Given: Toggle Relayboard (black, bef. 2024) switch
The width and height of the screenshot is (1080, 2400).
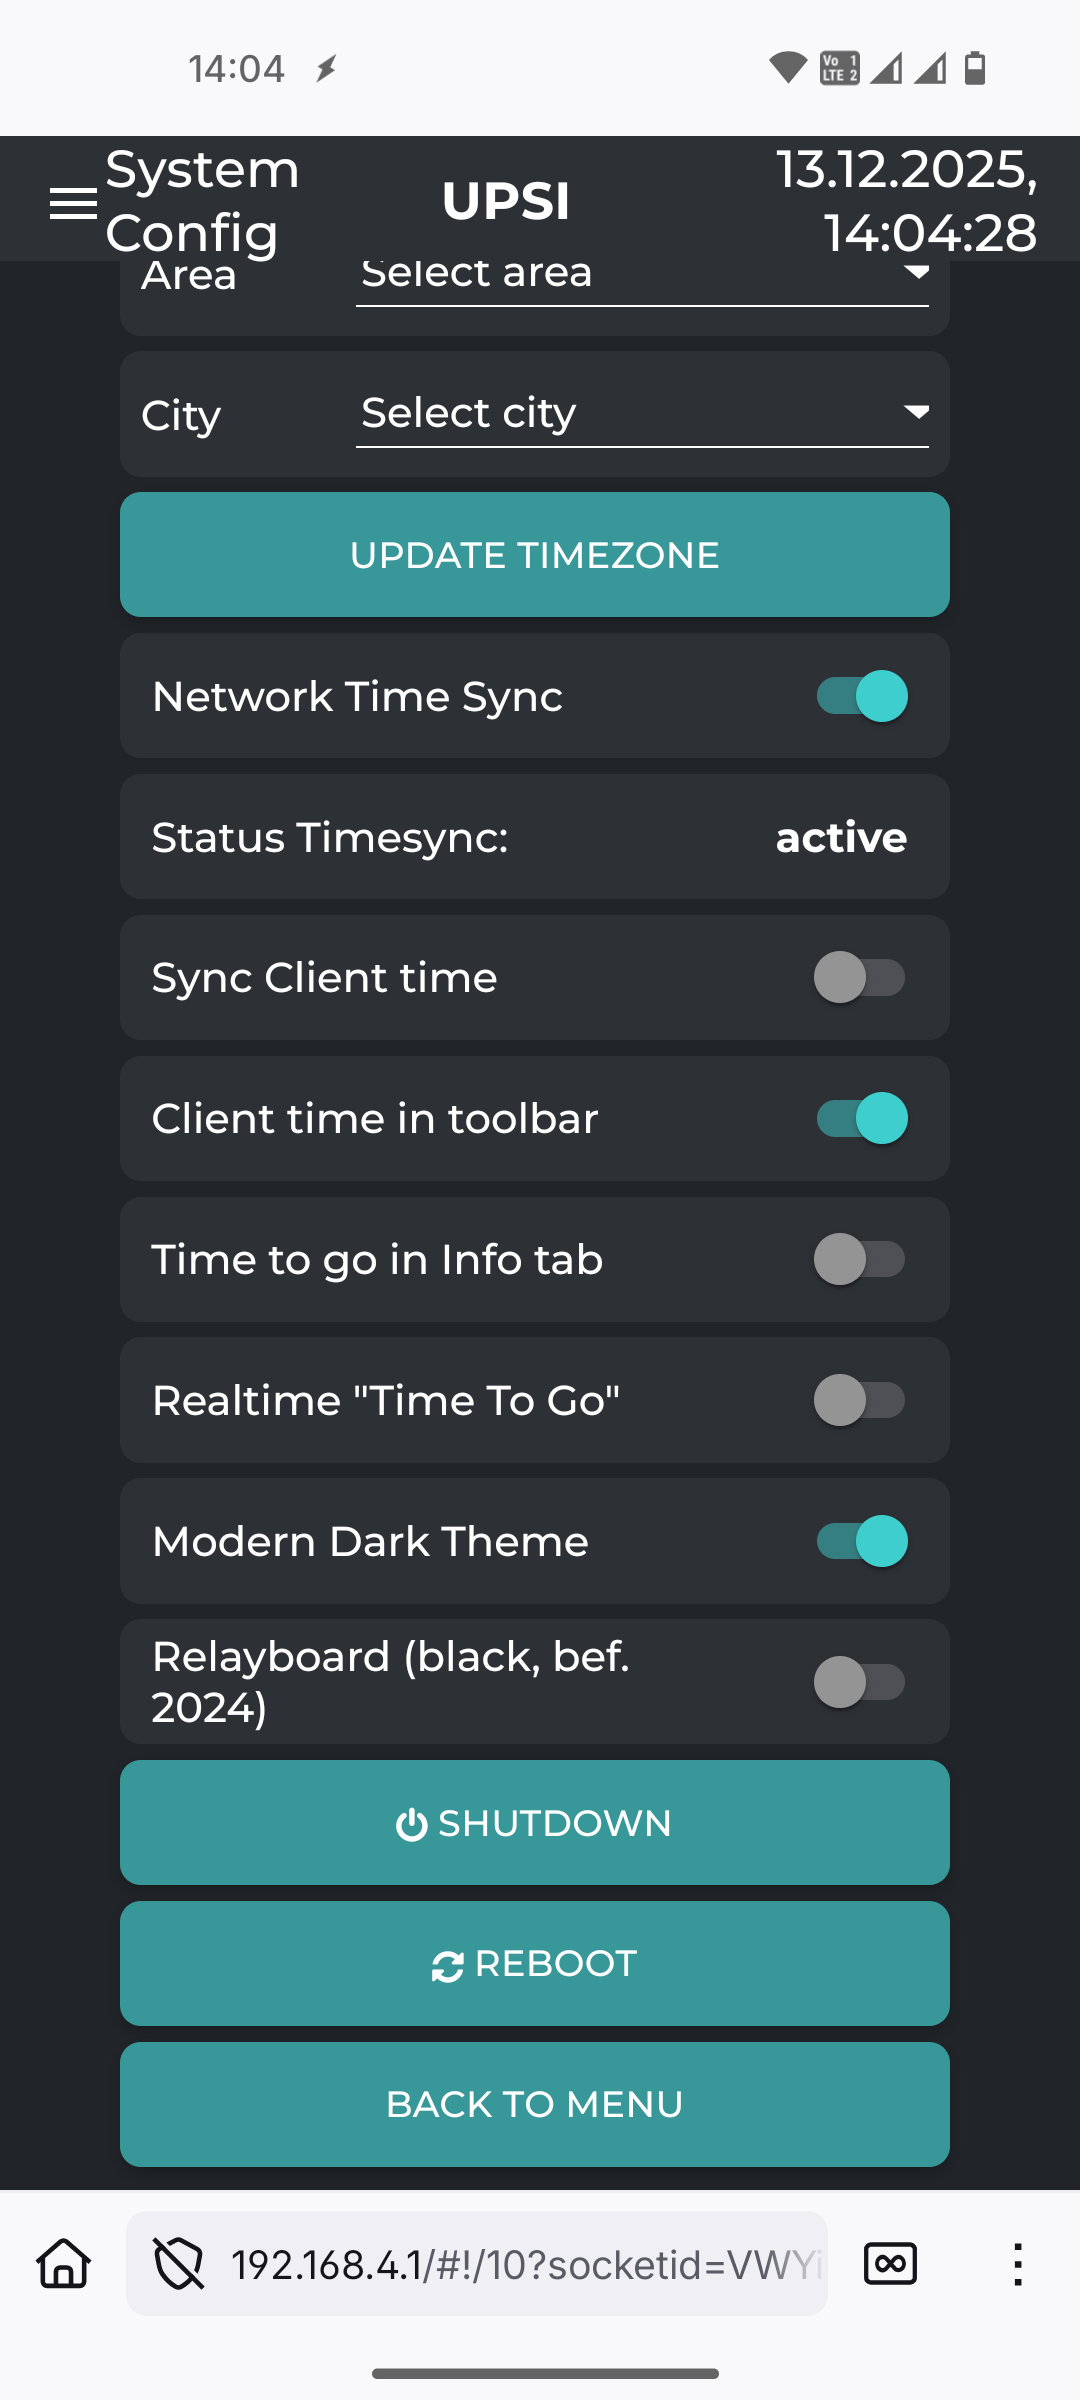Looking at the screenshot, I should [x=859, y=1682].
